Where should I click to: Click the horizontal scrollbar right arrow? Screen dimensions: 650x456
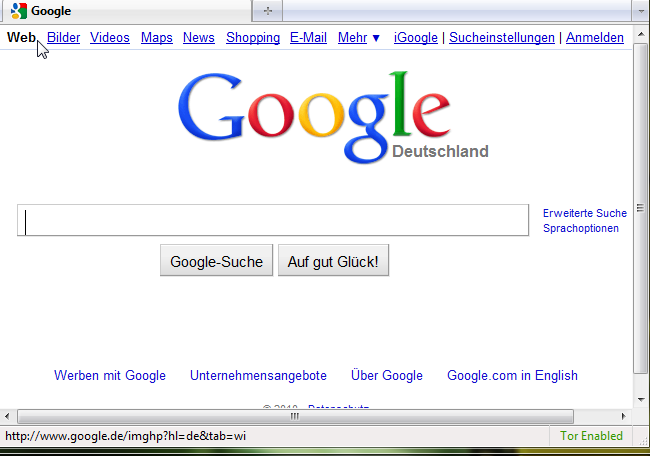point(623,416)
